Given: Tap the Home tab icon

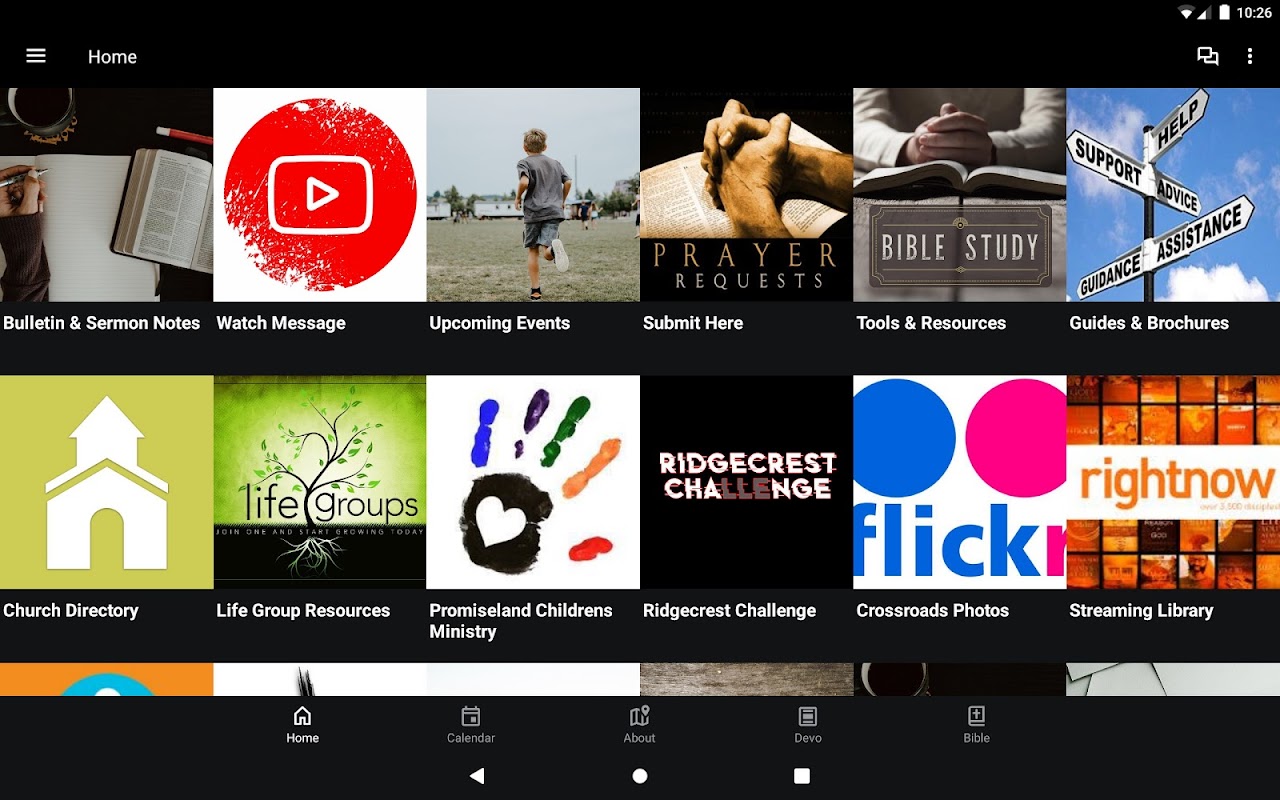Looking at the screenshot, I should (x=302, y=716).
